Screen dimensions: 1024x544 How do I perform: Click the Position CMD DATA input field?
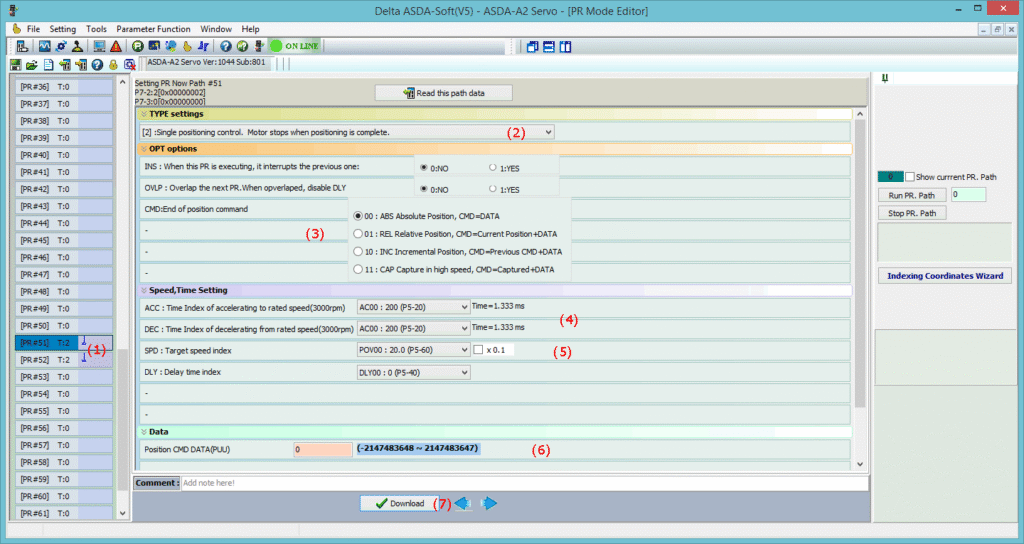click(323, 449)
